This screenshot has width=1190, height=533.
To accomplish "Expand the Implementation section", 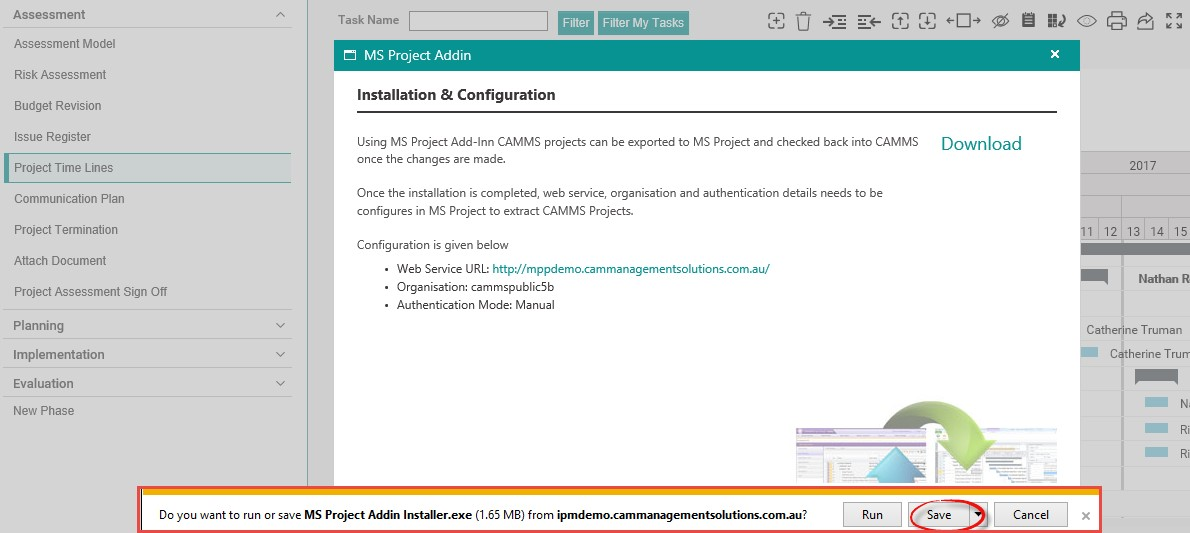I will 280,355.
